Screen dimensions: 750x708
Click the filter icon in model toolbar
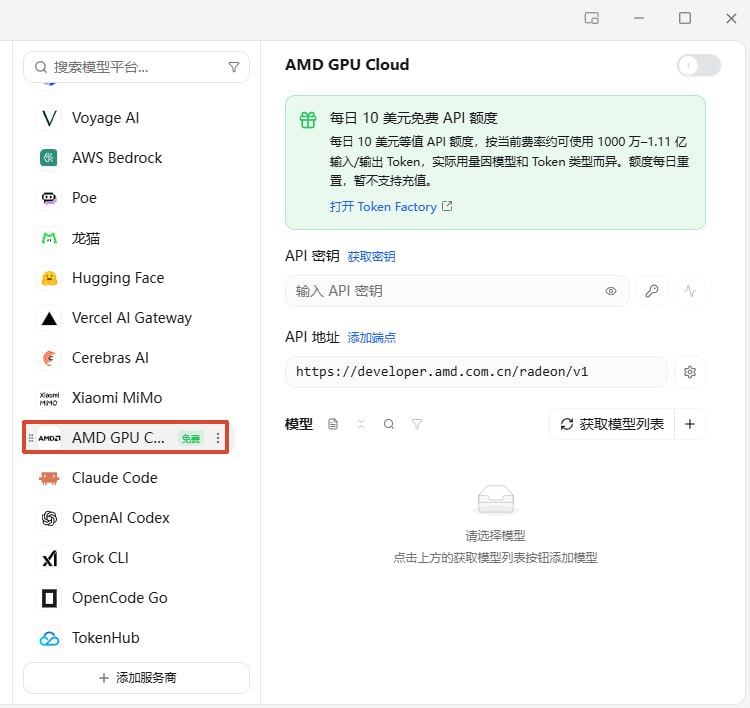pos(417,424)
